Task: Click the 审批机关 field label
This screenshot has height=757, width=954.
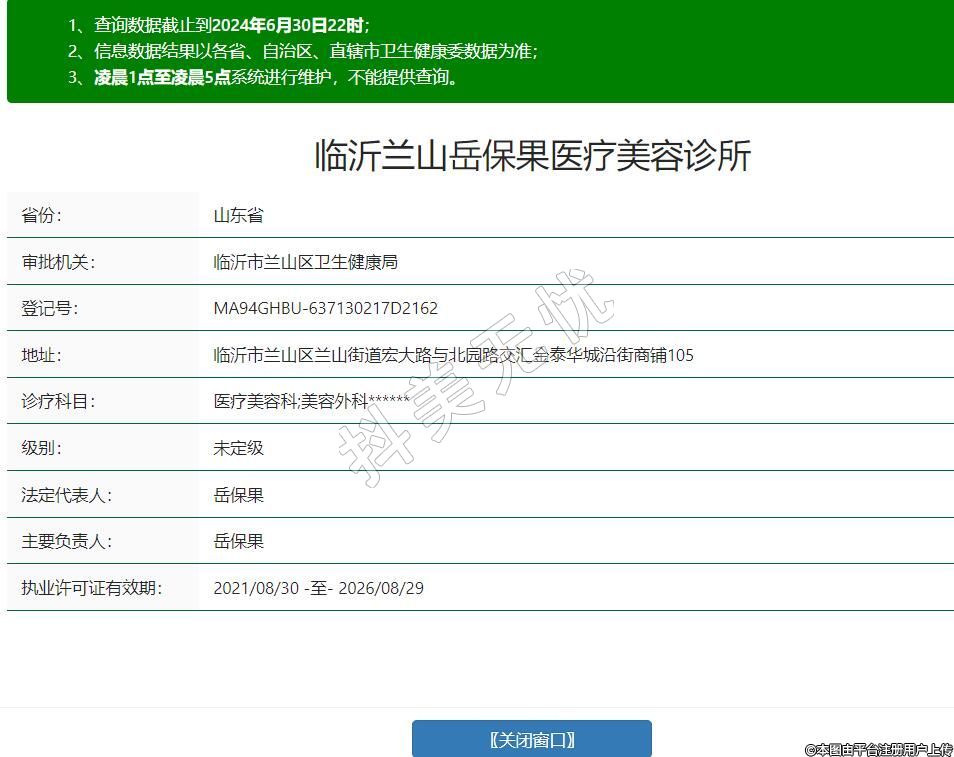Action: (x=57, y=262)
